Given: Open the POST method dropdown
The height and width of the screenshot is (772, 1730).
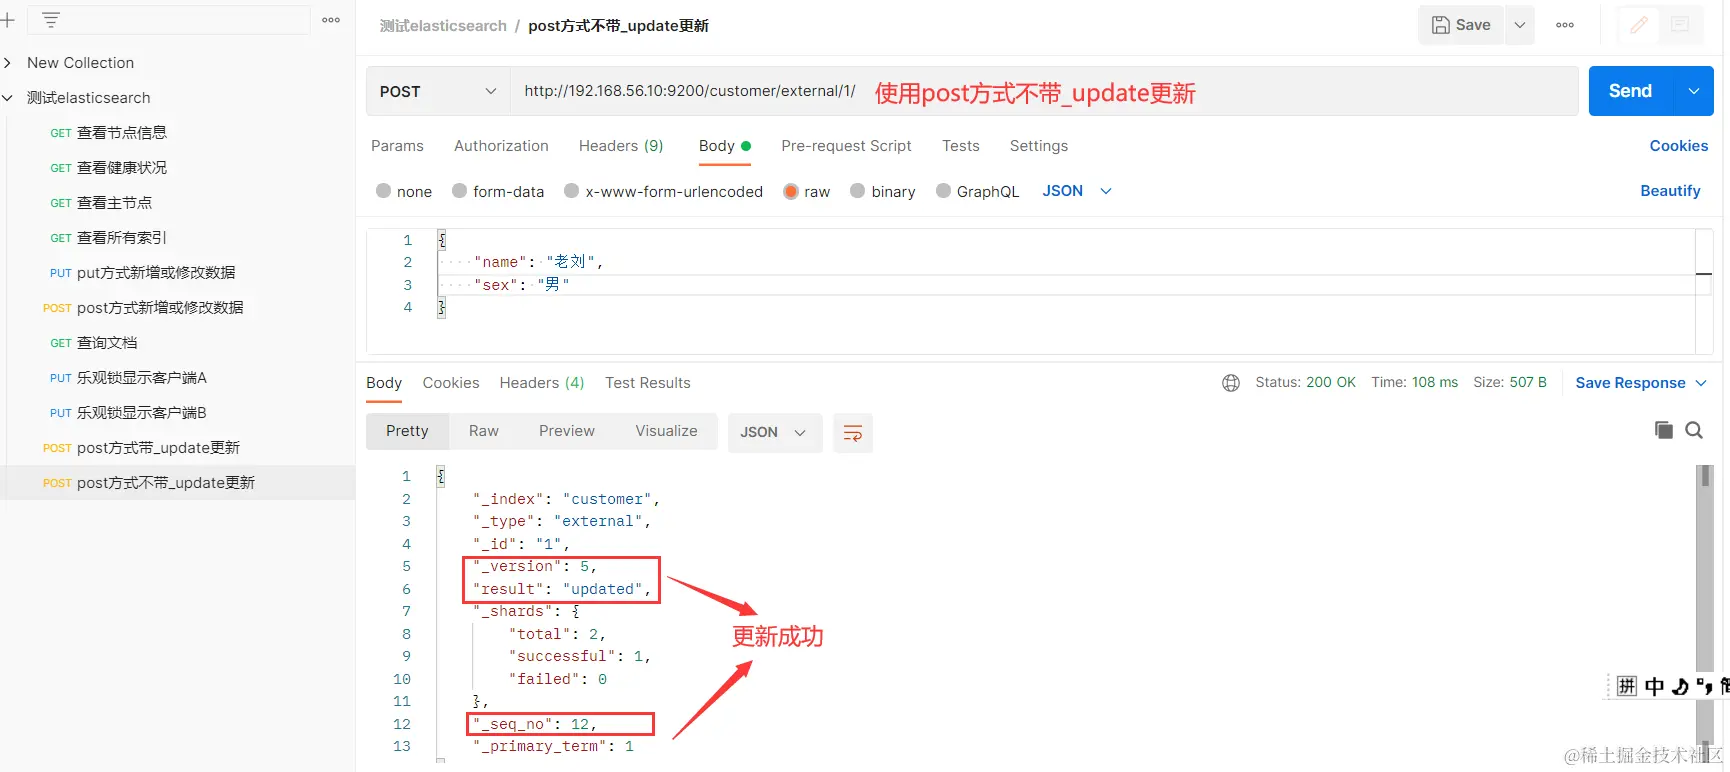Looking at the screenshot, I should 438,91.
